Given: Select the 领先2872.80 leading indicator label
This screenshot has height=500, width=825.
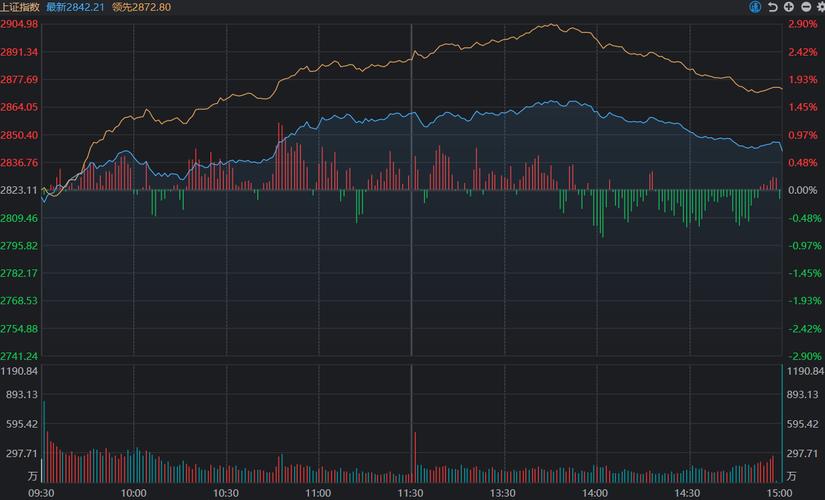Looking at the screenshot, I should coord(142,7).
